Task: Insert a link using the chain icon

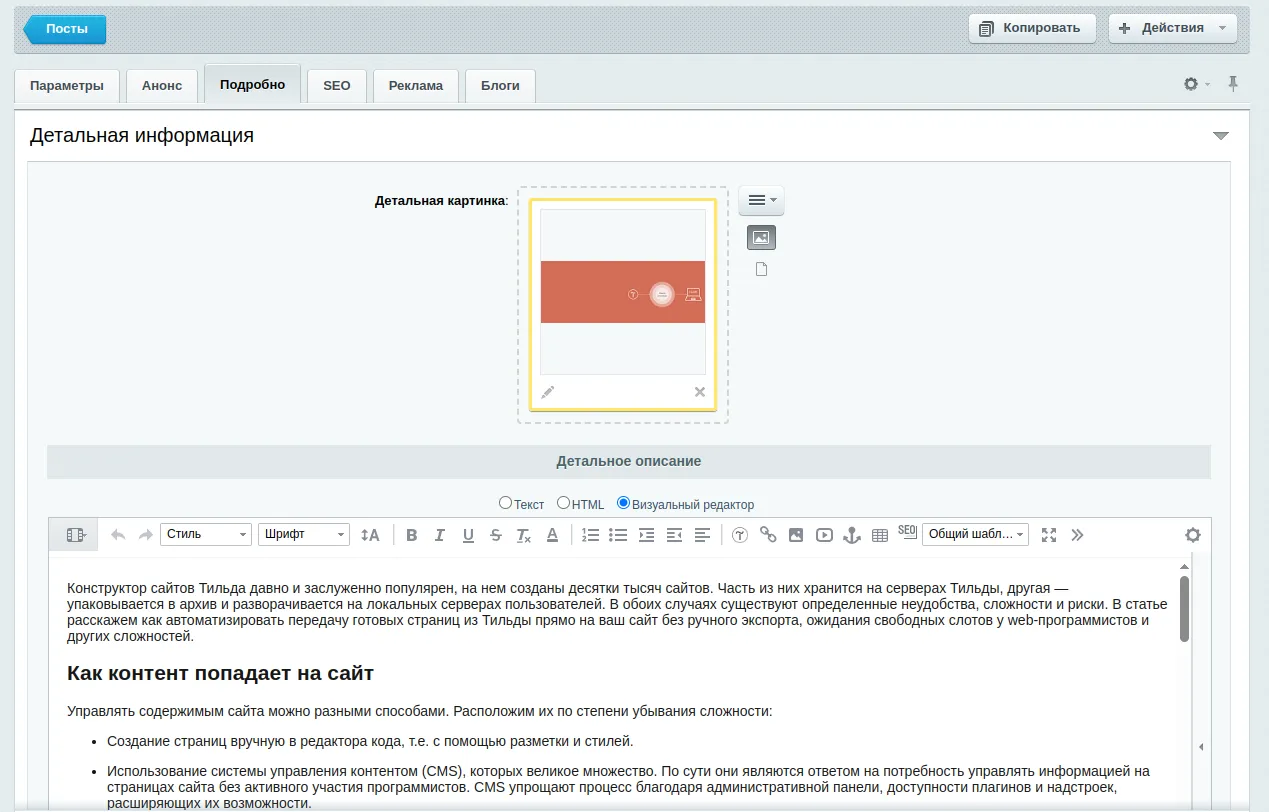Action: coord(768,535)
